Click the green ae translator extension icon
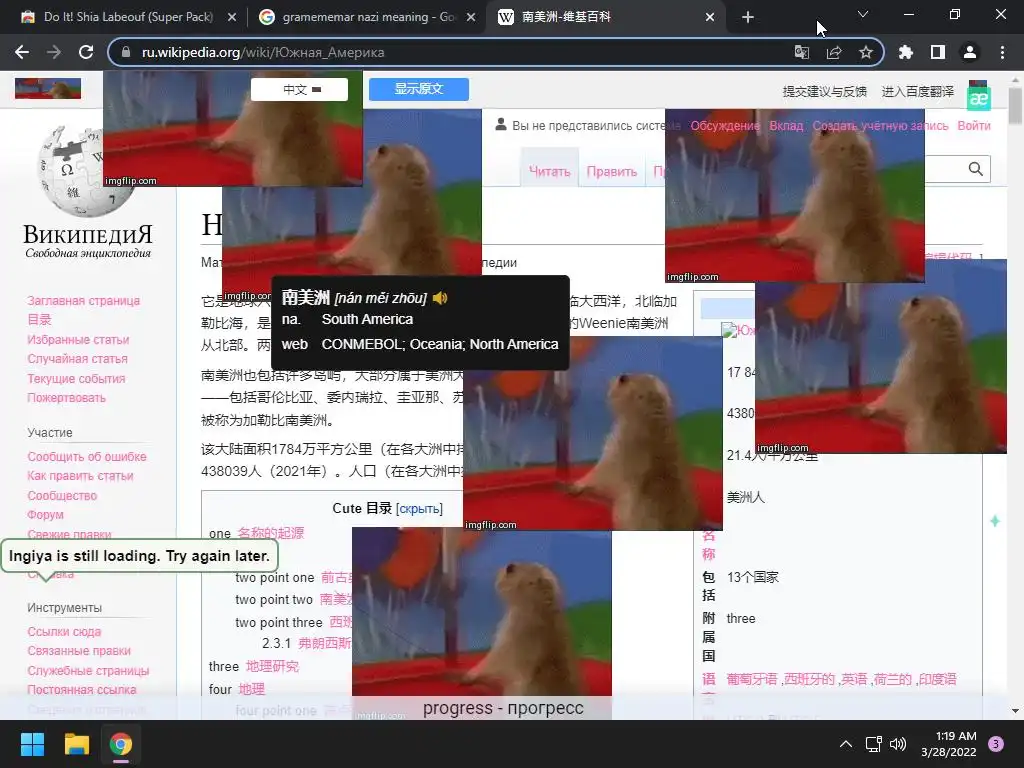Screen dimensions: 1024x768 pyautogui.click(x=978, y=99)
